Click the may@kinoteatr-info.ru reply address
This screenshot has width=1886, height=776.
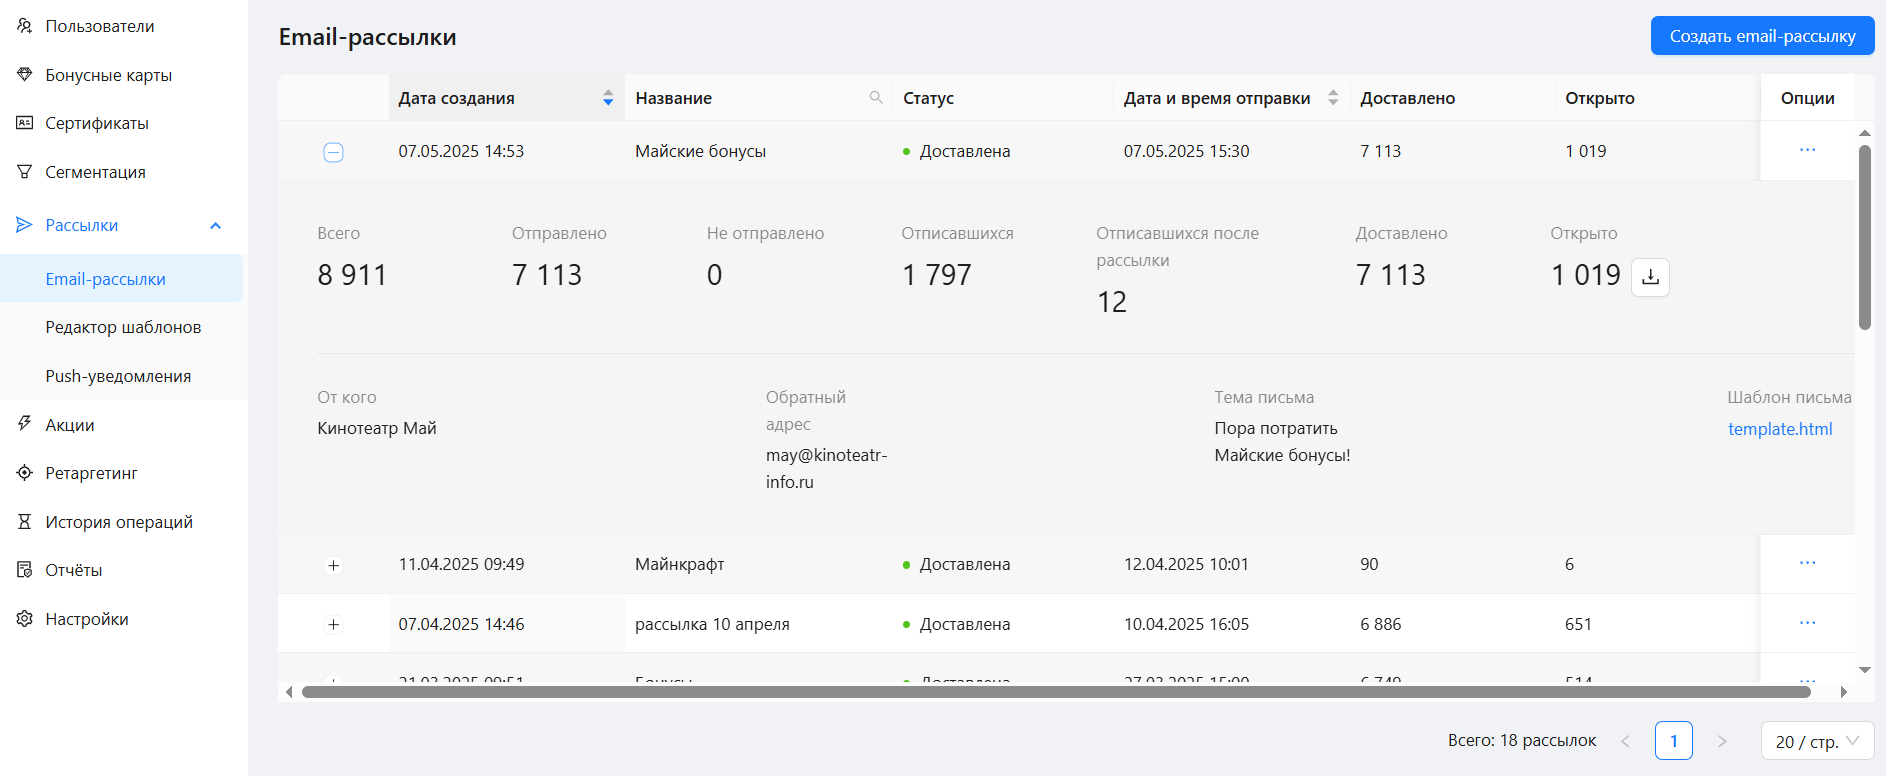(x=826, y=468)
